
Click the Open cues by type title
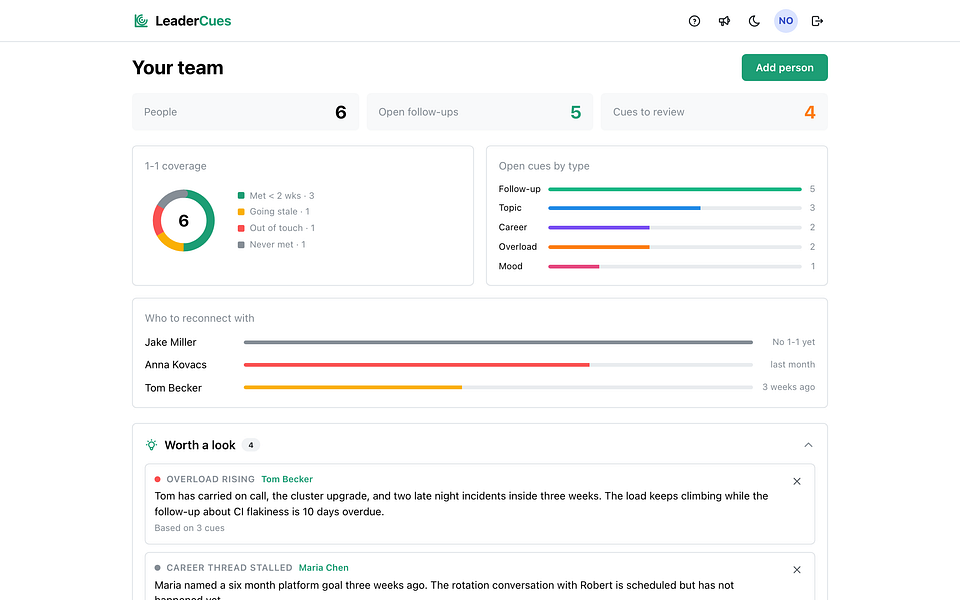tap(544, 166)
